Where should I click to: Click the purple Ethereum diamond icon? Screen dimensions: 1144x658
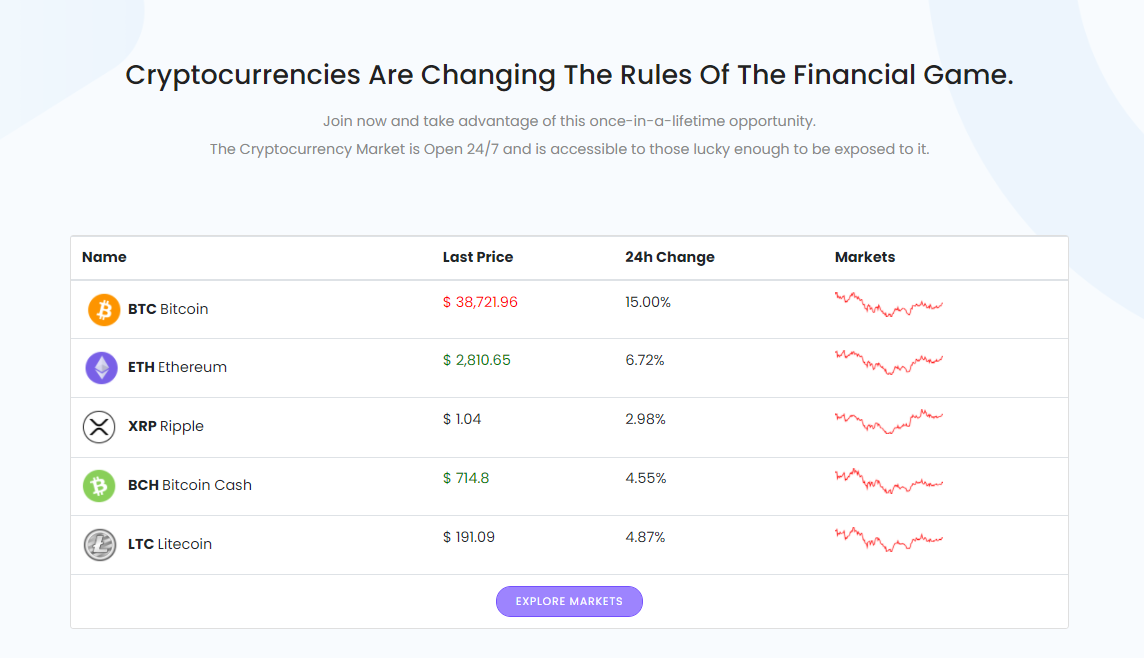(x=101, y=368)
